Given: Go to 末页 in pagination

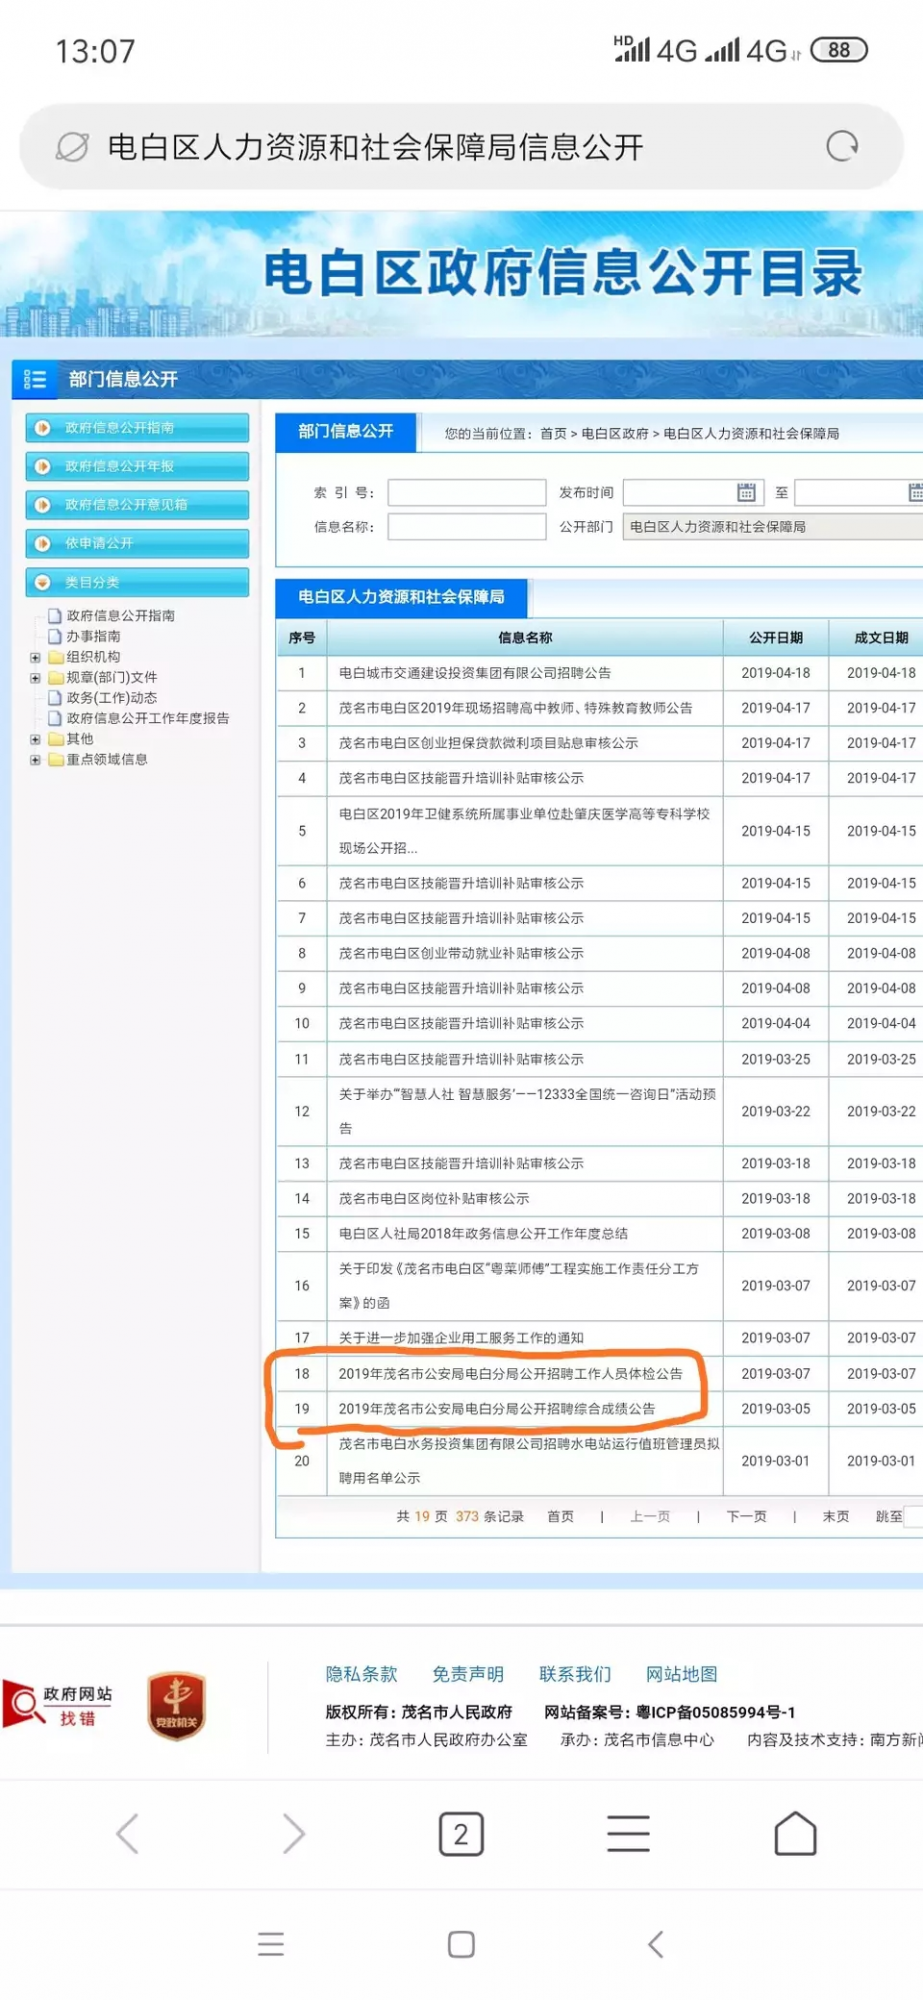Looking at the screenshot, I should [x=836, y=1516].
